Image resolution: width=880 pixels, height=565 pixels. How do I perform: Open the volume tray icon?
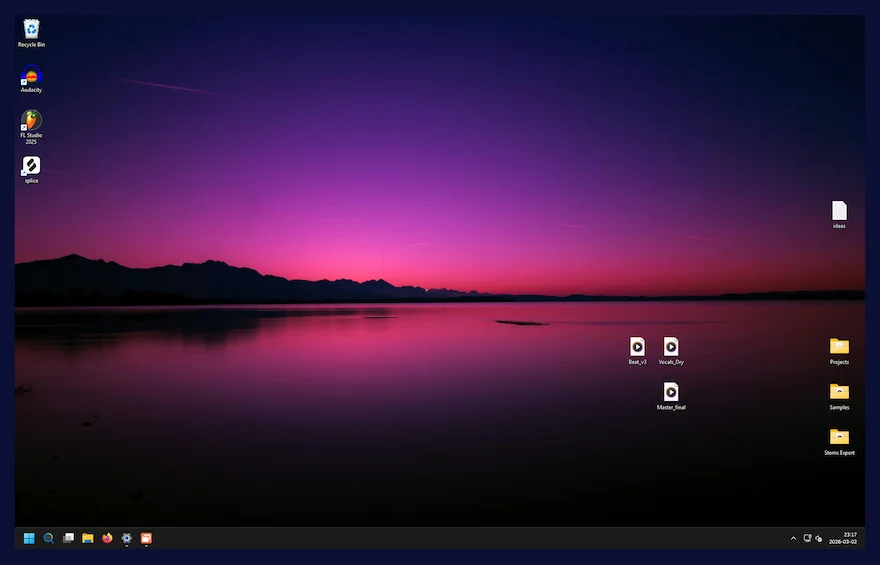(x=818, y=538)
